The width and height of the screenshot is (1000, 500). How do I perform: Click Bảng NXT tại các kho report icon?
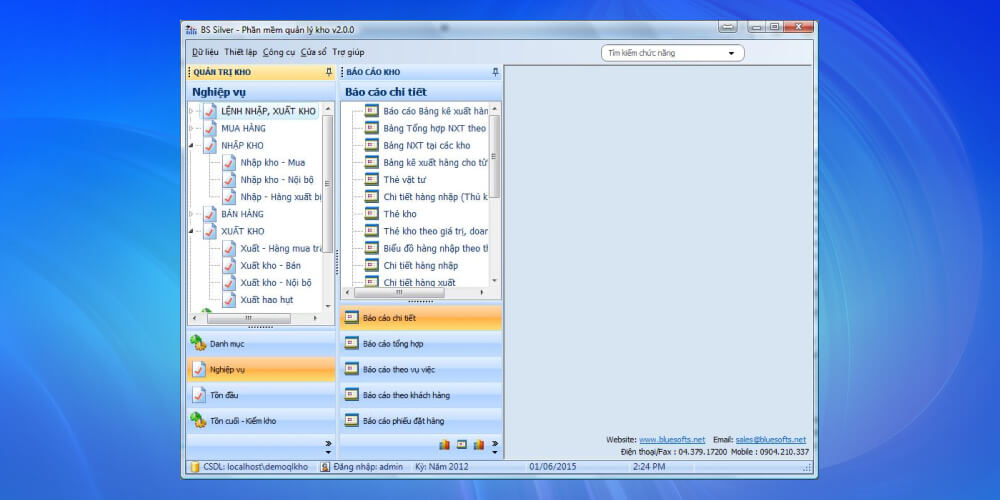pos(372,145)
